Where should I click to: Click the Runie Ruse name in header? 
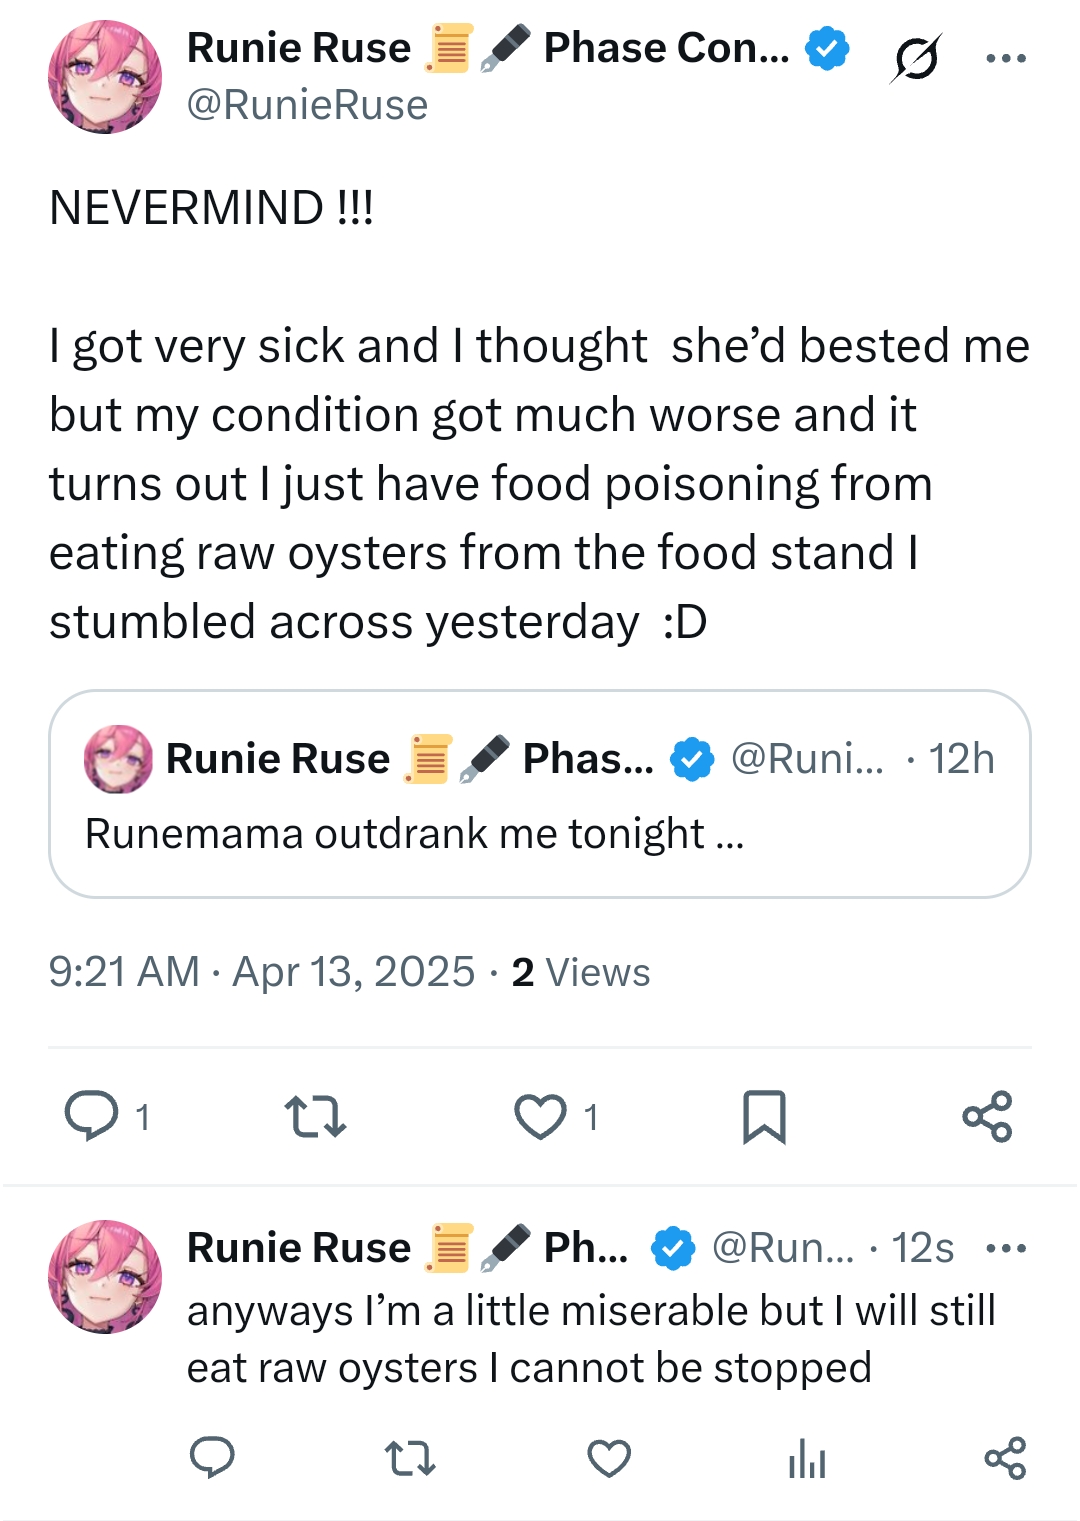coord(298,48)
